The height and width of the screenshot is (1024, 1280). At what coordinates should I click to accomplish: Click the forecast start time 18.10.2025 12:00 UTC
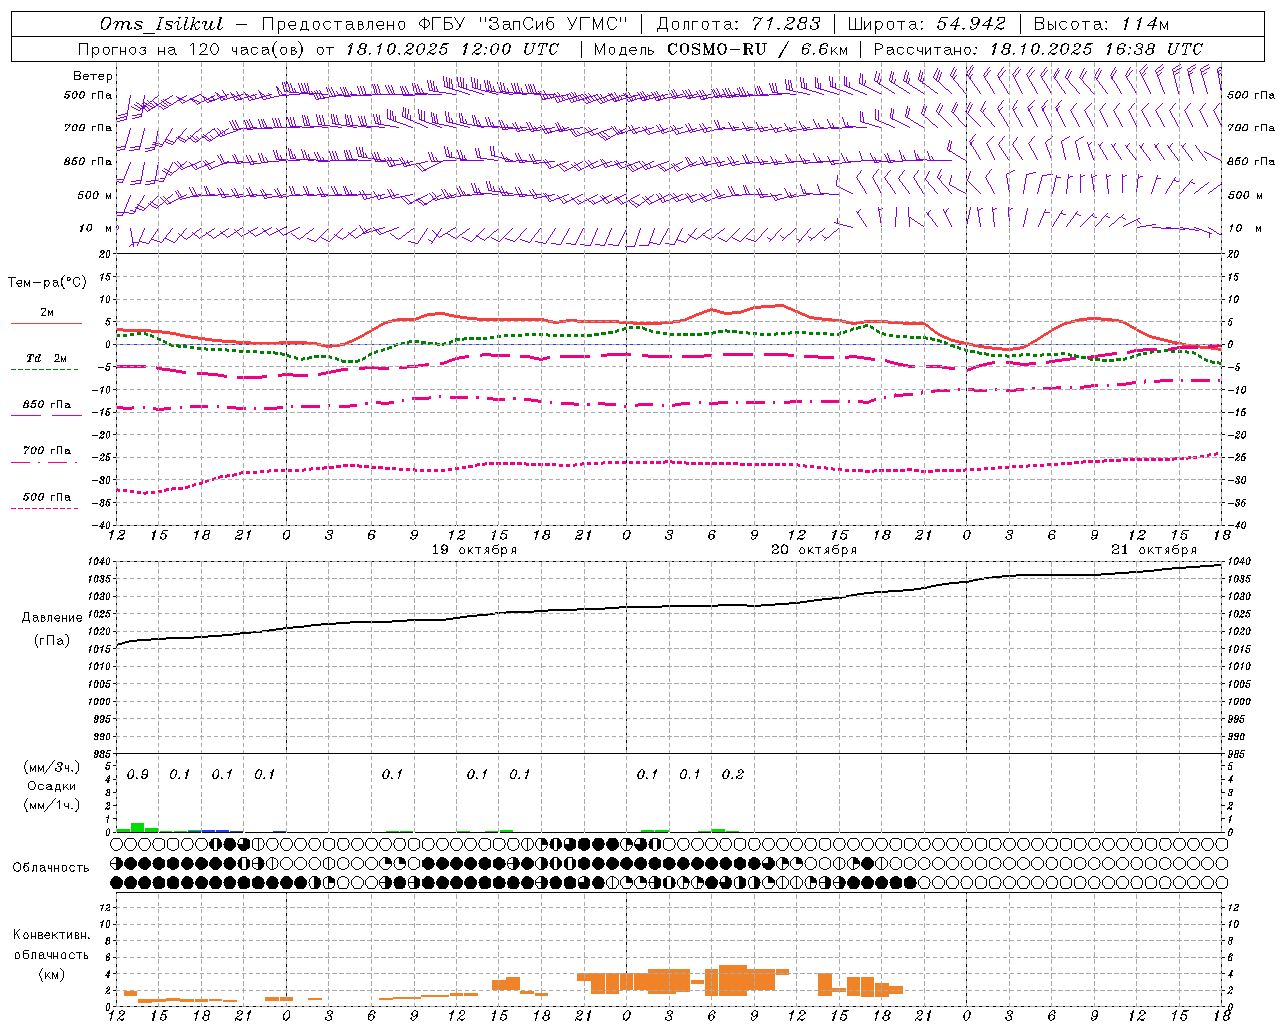pos(452,49)
